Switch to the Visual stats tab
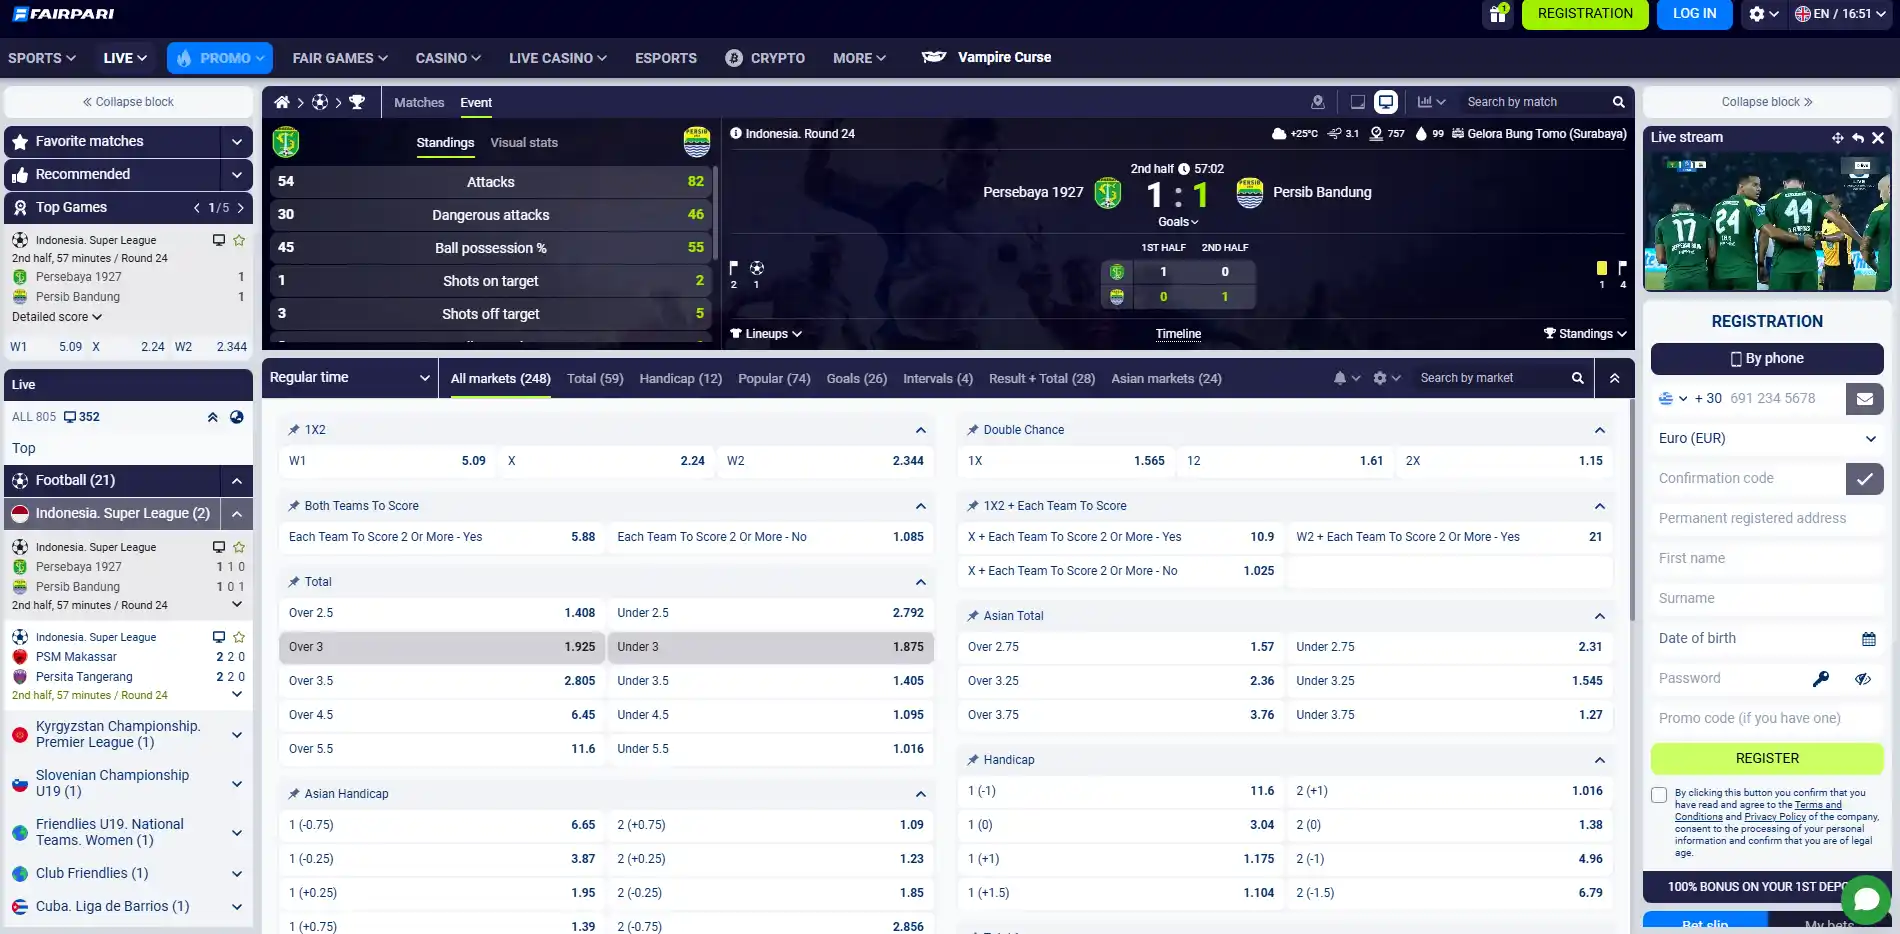 524,143
